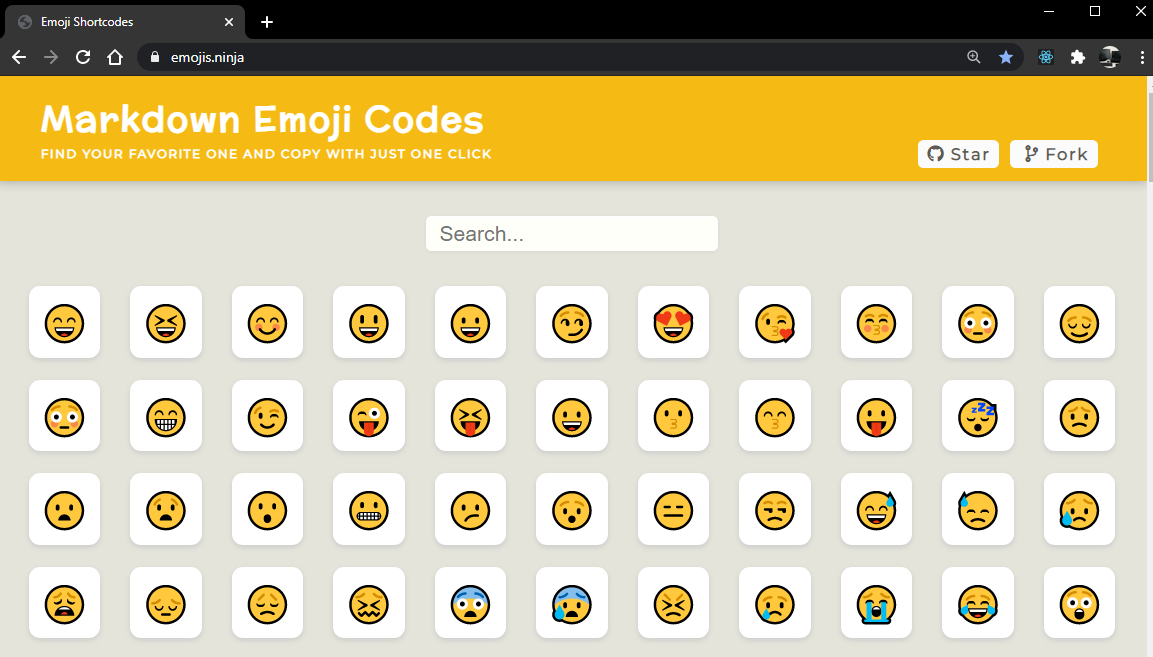Select the smirking face emoji
This screenshot has height=657, width=1153.
tap(571, 322)
